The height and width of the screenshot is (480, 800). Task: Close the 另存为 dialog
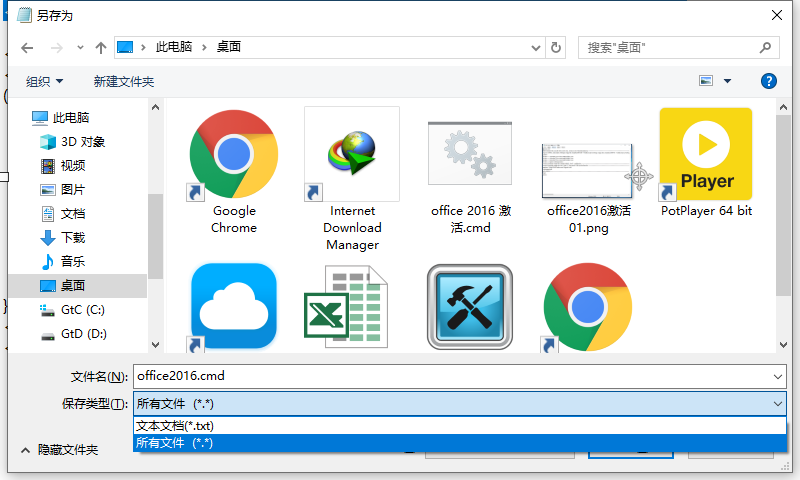pyautogui.click(x=777, y=15)
